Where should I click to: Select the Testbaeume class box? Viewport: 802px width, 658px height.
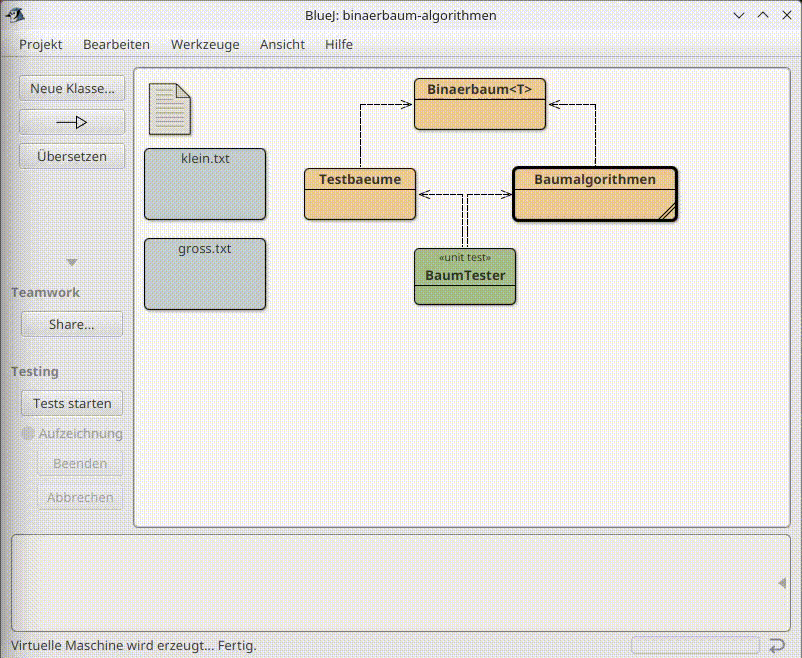360,194
